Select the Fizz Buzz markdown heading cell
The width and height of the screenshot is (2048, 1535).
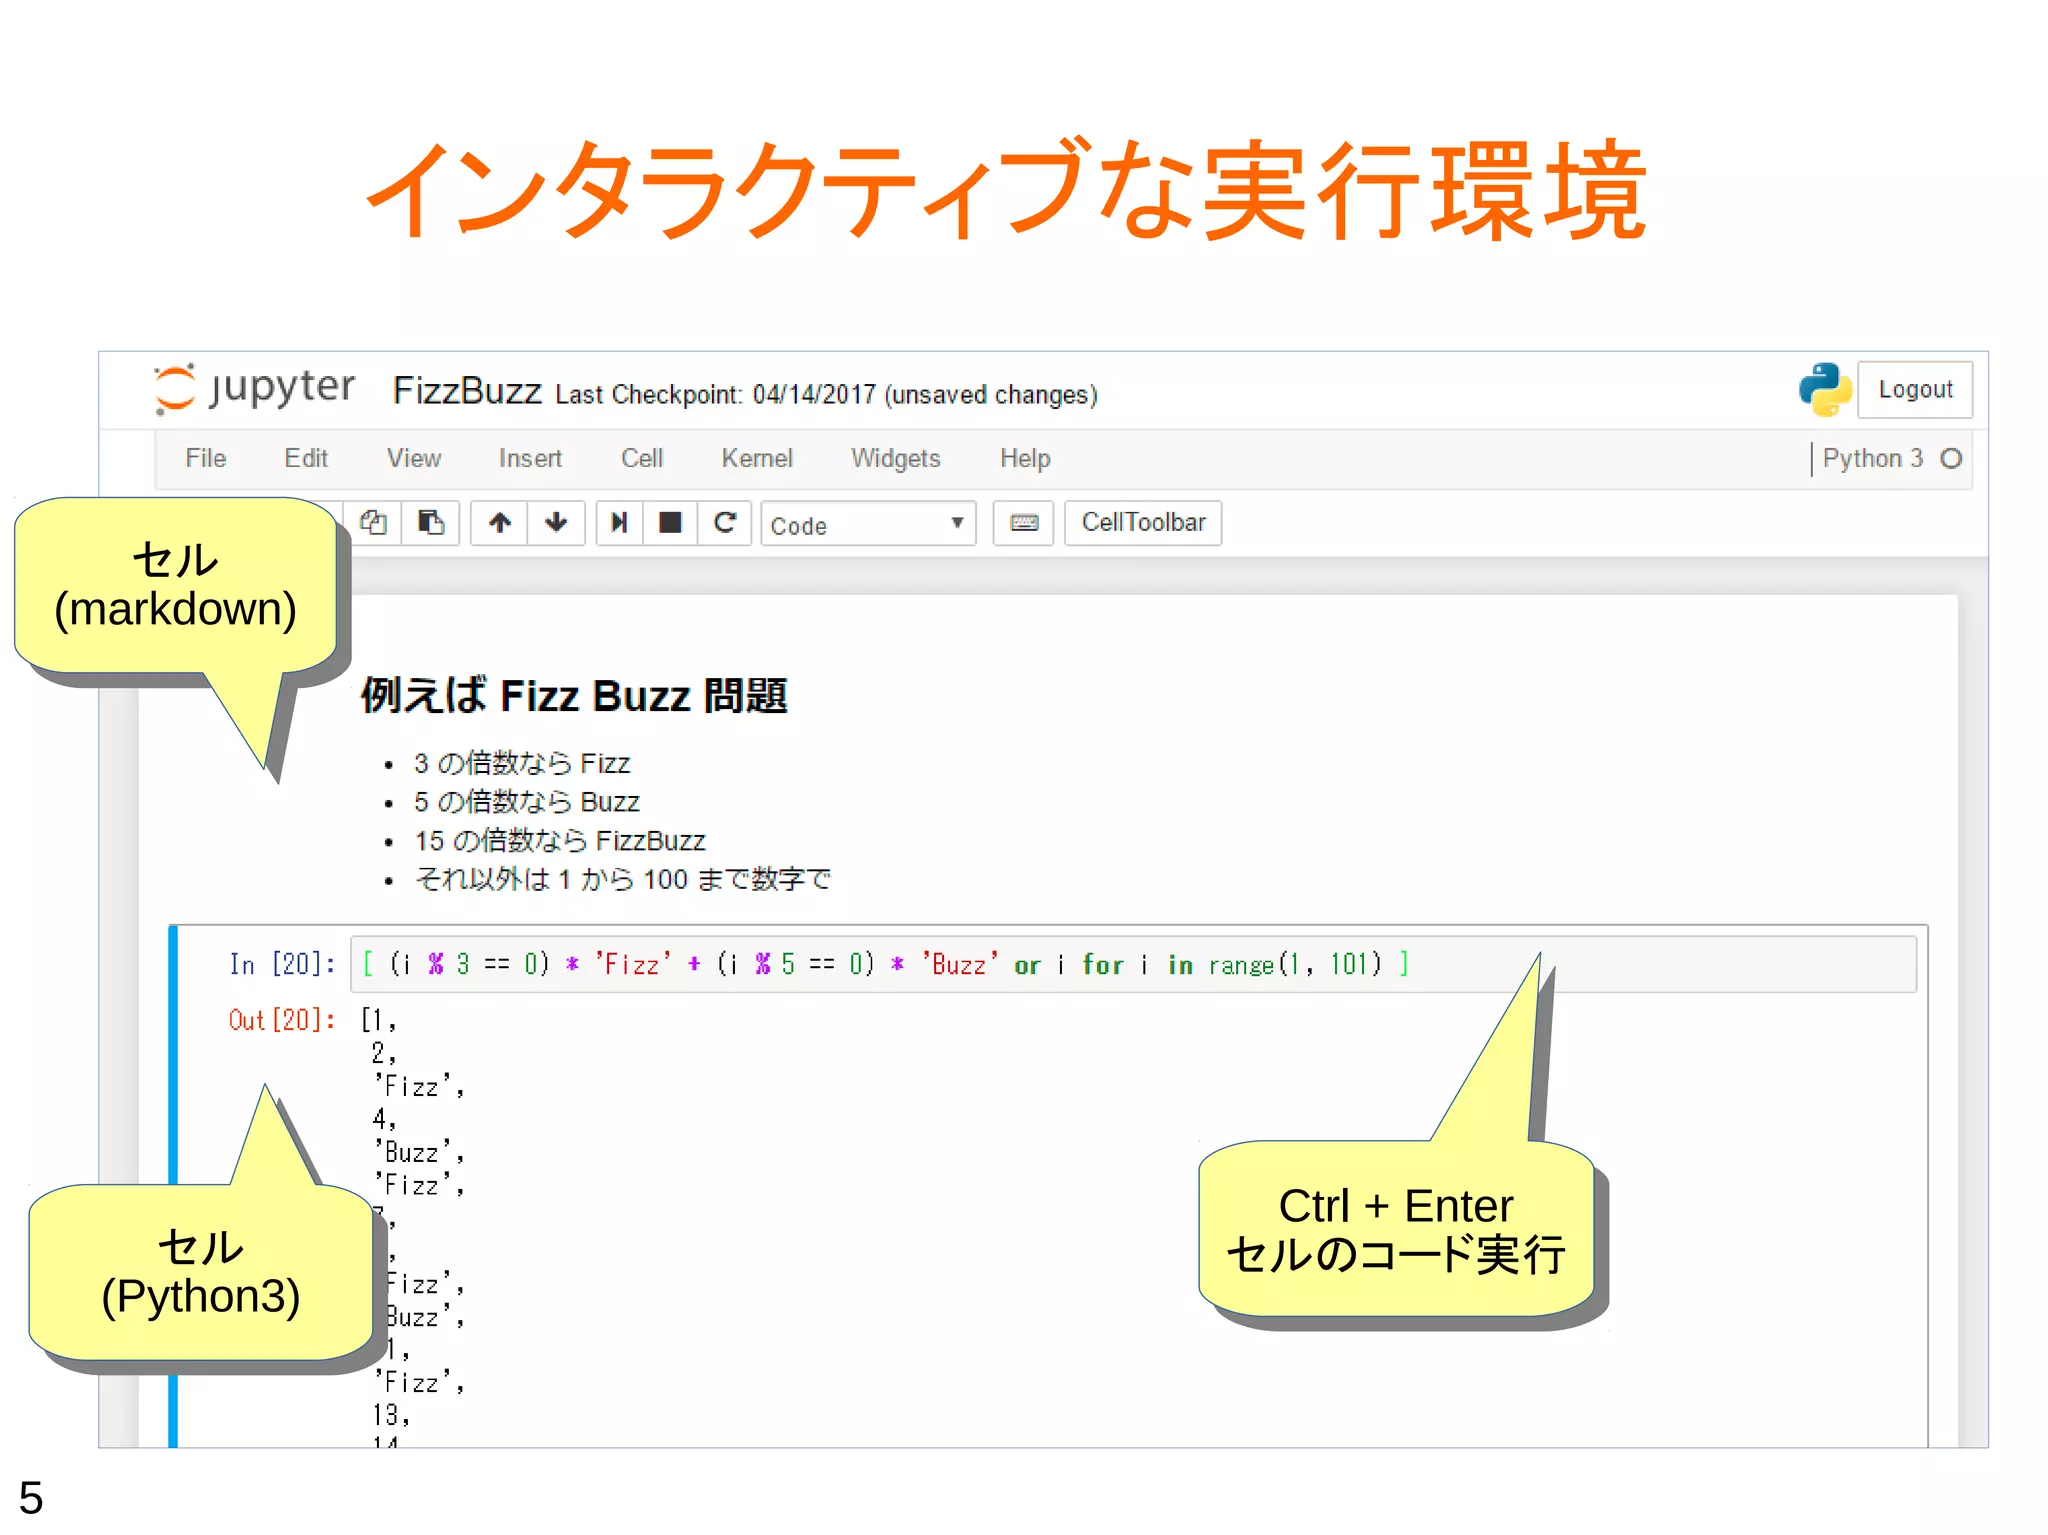[574, 696]
